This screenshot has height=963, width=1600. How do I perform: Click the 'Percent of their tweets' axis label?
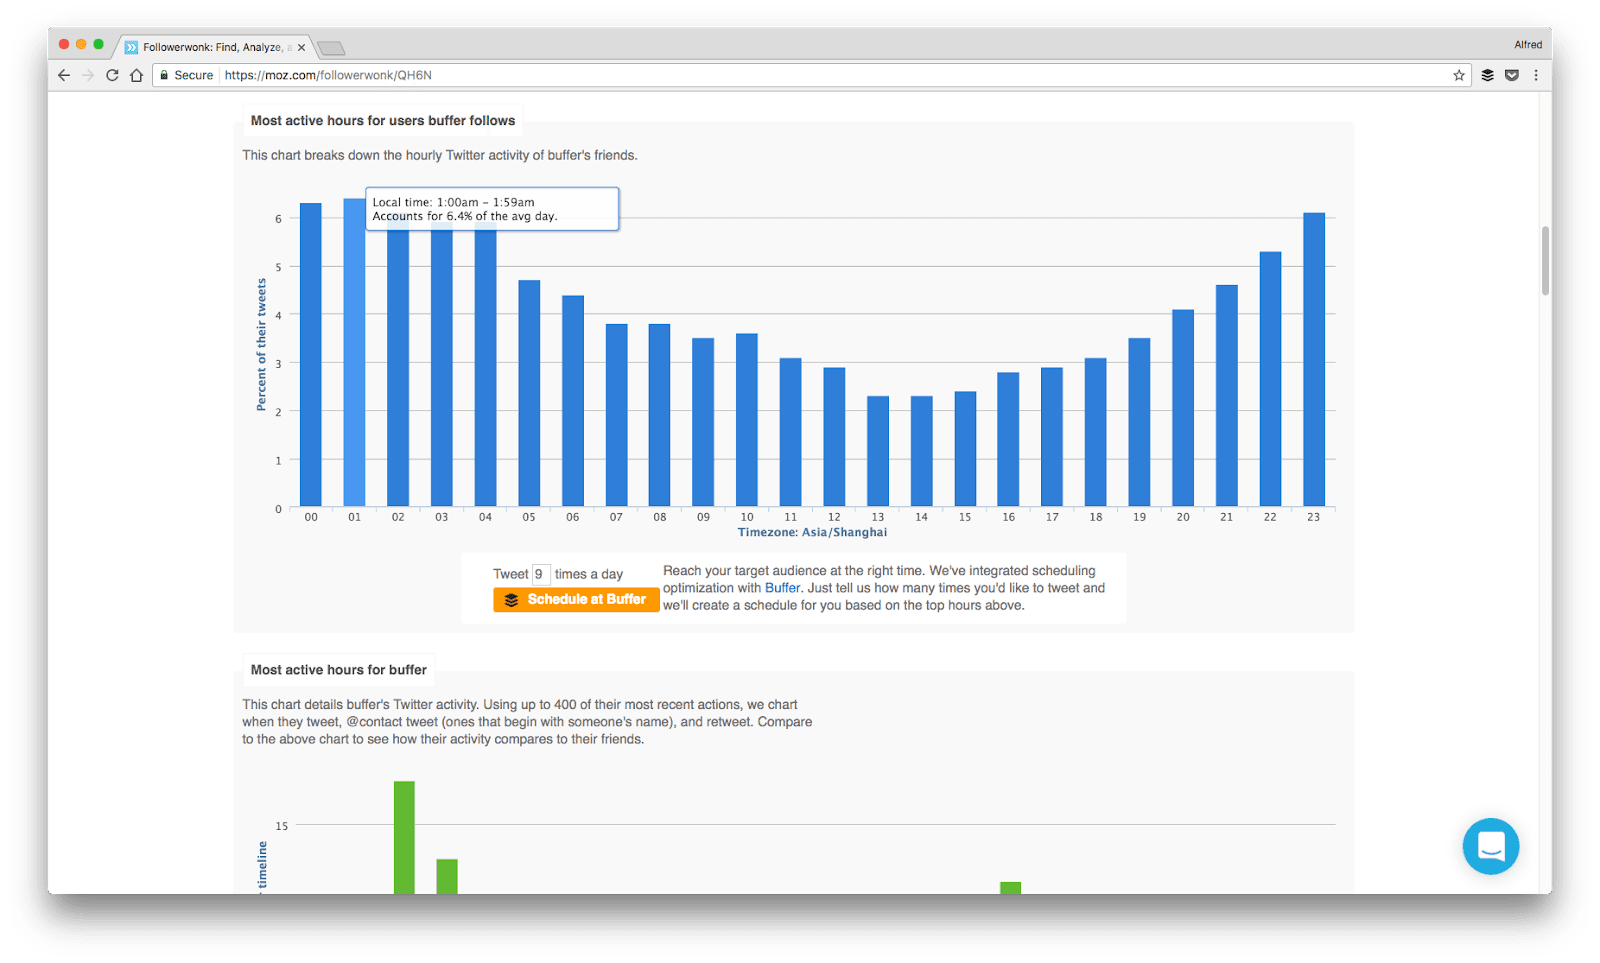[x=262, y=345]
